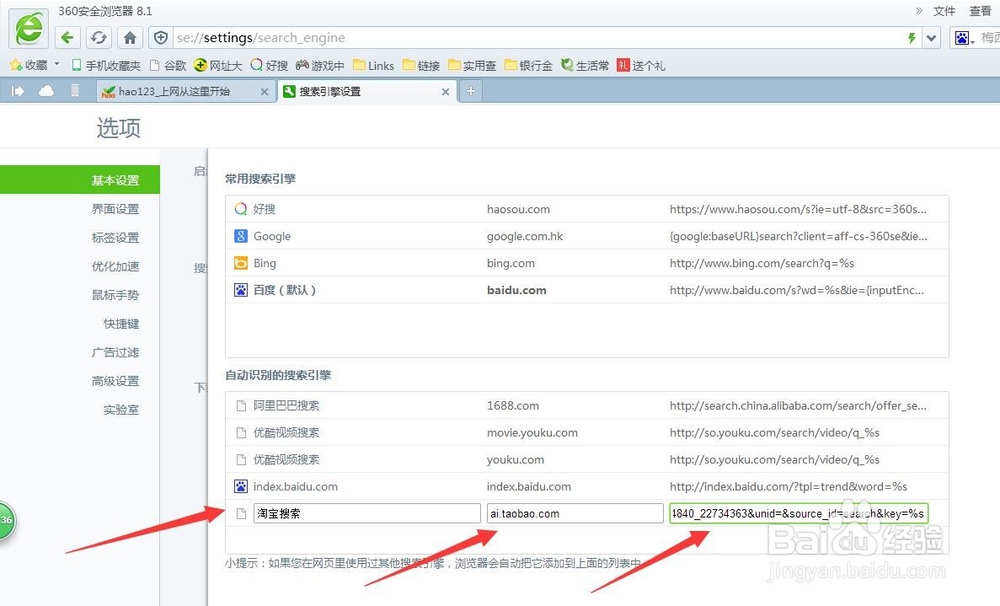Click the youku.com keyword cell
Screen dimensions: 1000x606
[x=515, y=459]
